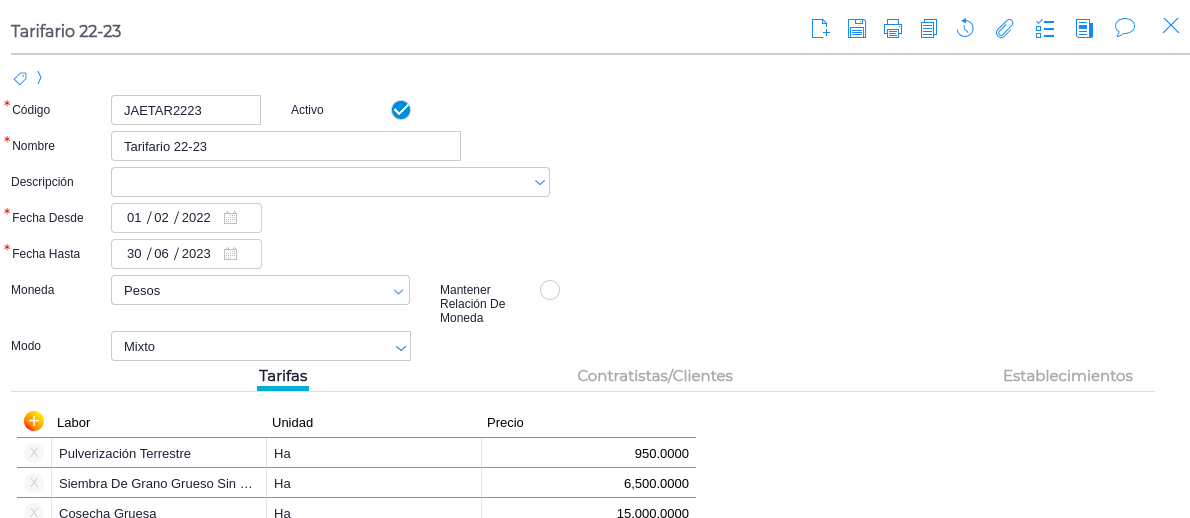Image resolution: width=1190 pixels, height=518 pixels.
Task: Click the tag icon below the title
Action: tap(20, 78)
